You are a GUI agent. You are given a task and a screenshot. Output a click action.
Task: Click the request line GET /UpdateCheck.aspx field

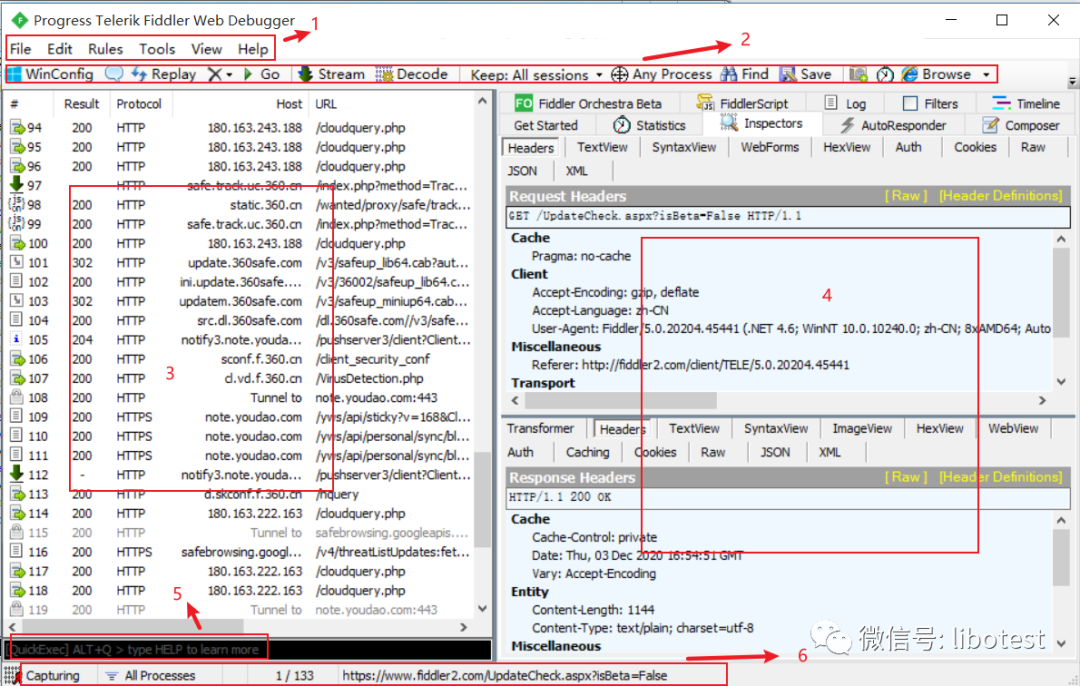[x=787, y=216]
